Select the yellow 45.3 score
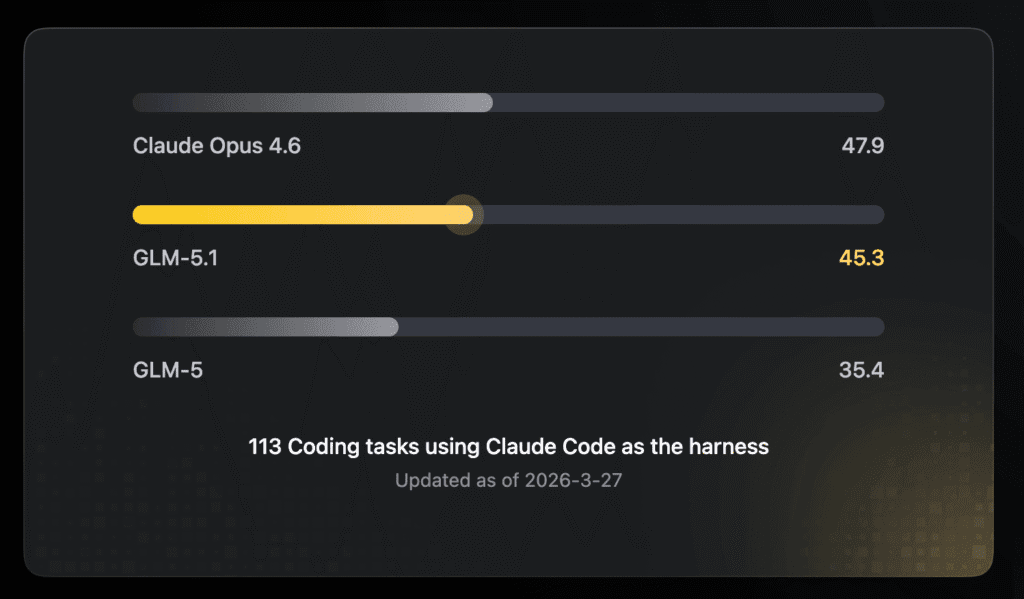 pyautogui.click(x=862, y=258)
